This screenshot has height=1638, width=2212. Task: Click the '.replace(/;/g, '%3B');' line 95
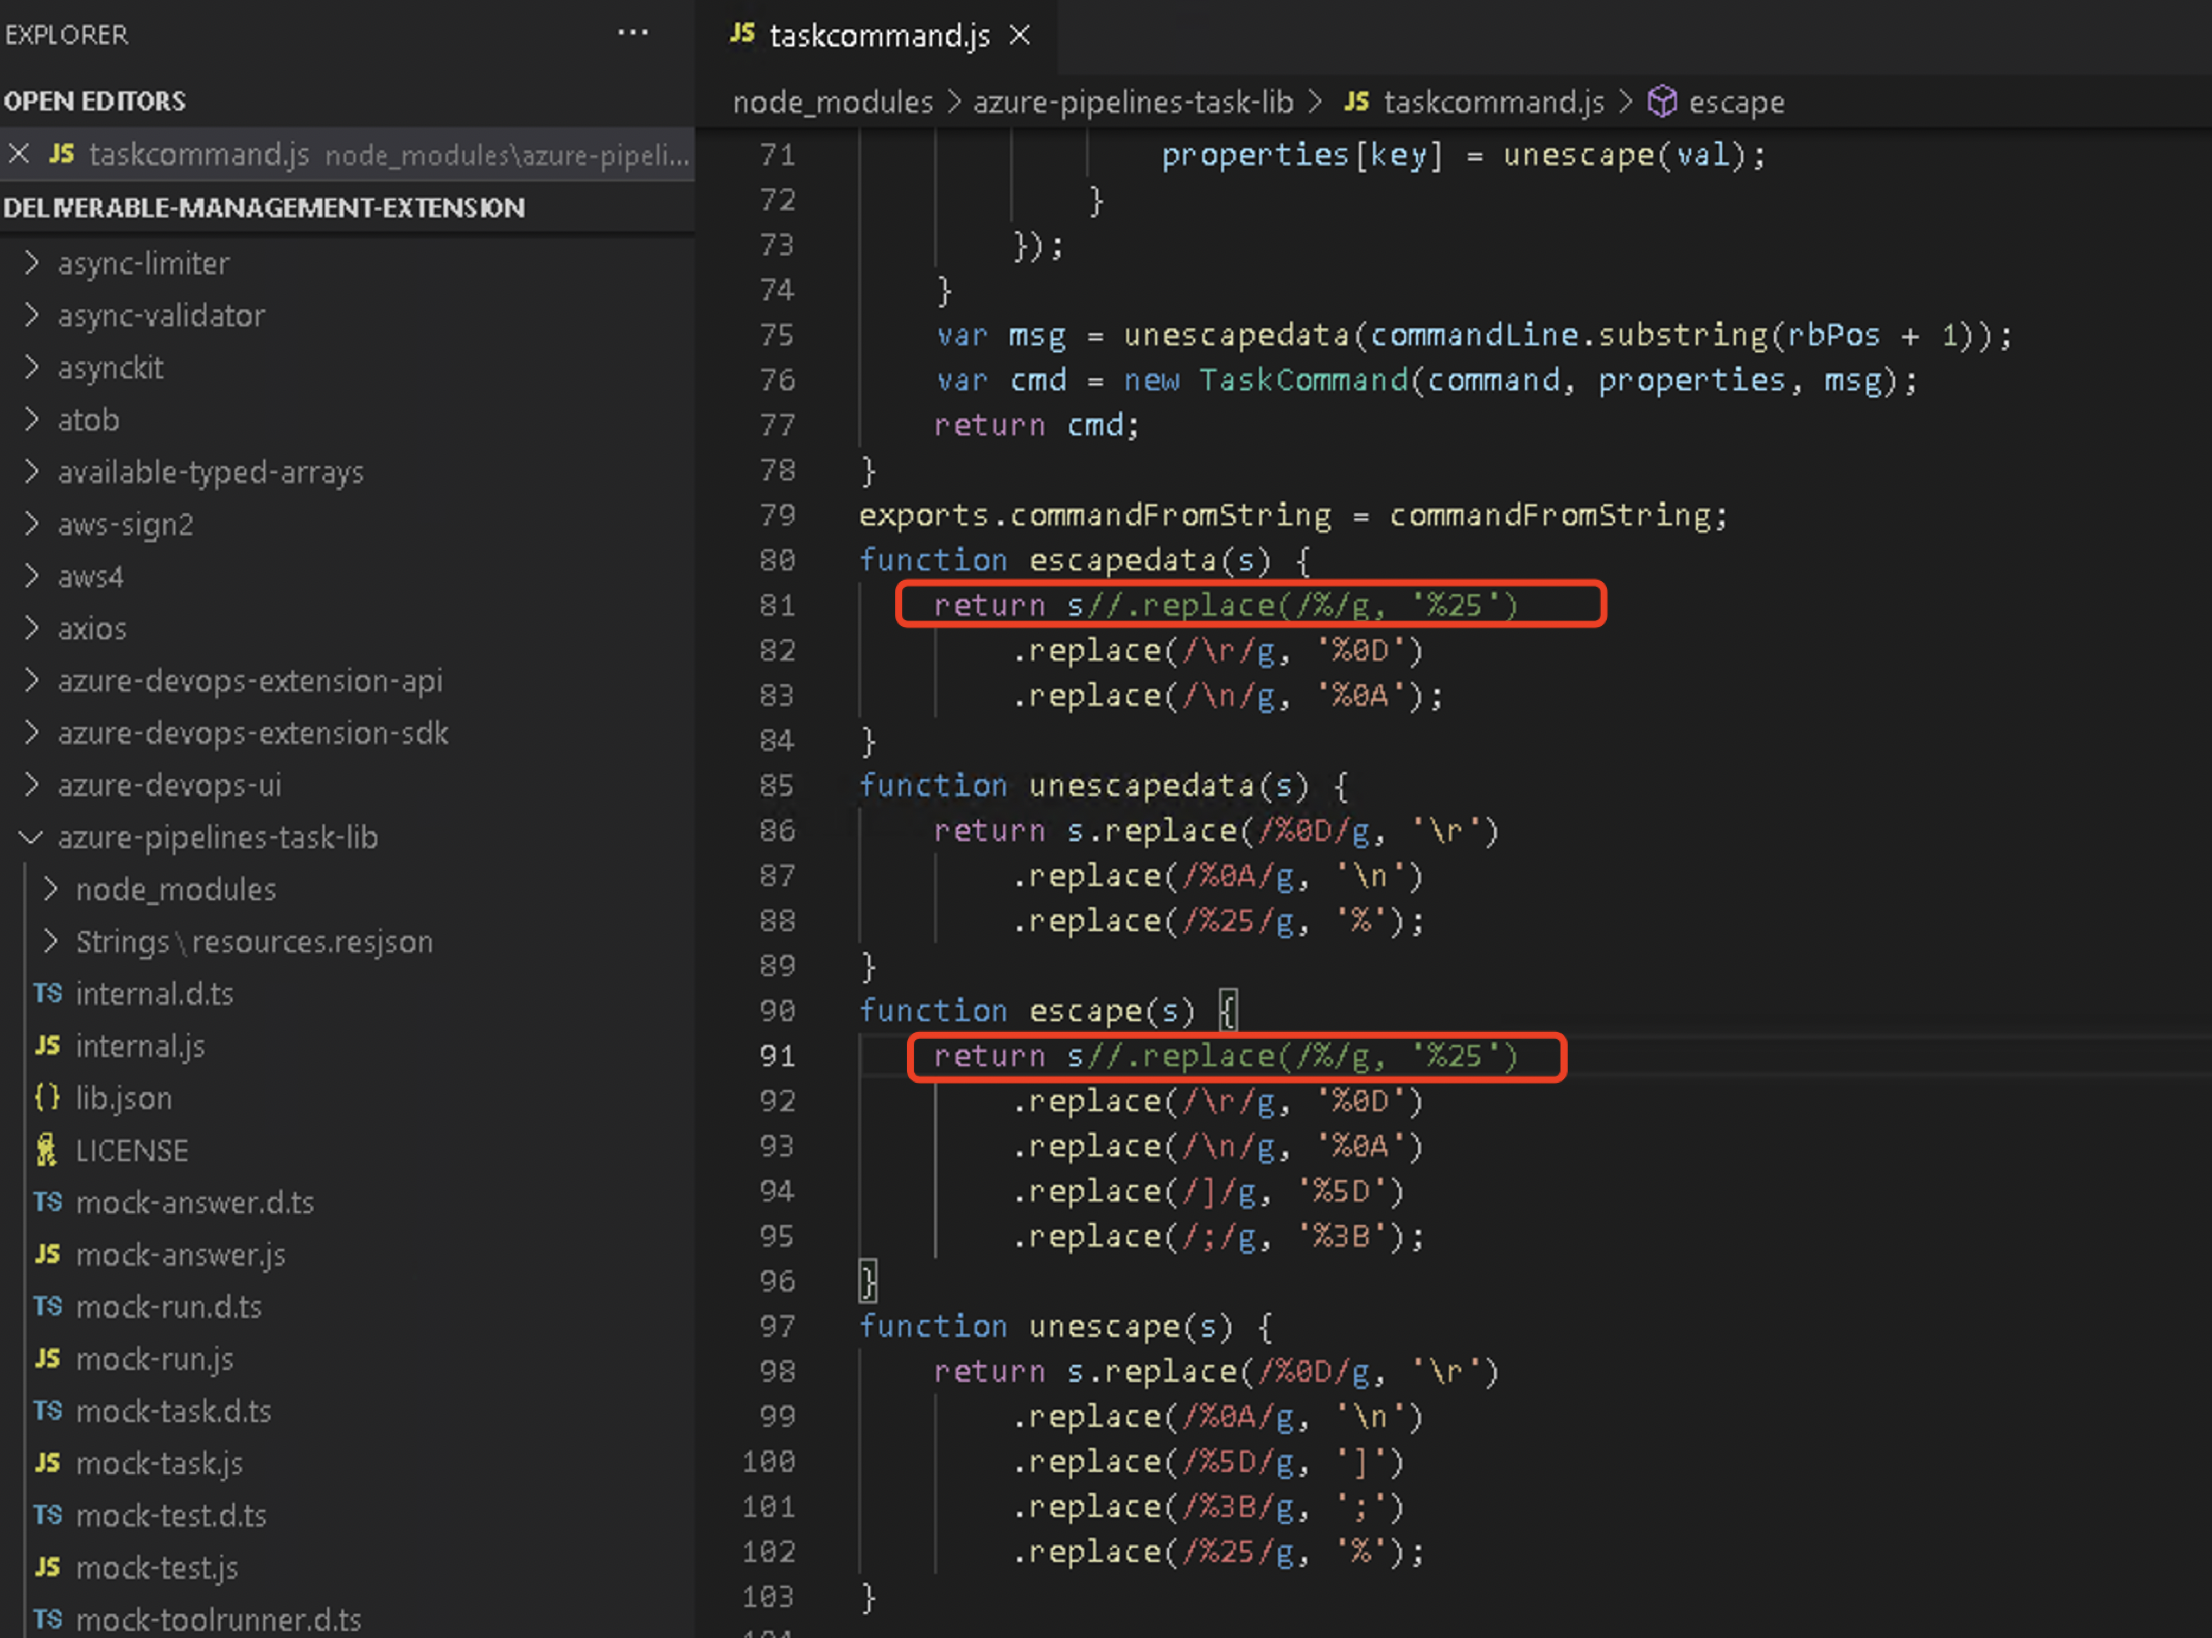(1218, 1237)
